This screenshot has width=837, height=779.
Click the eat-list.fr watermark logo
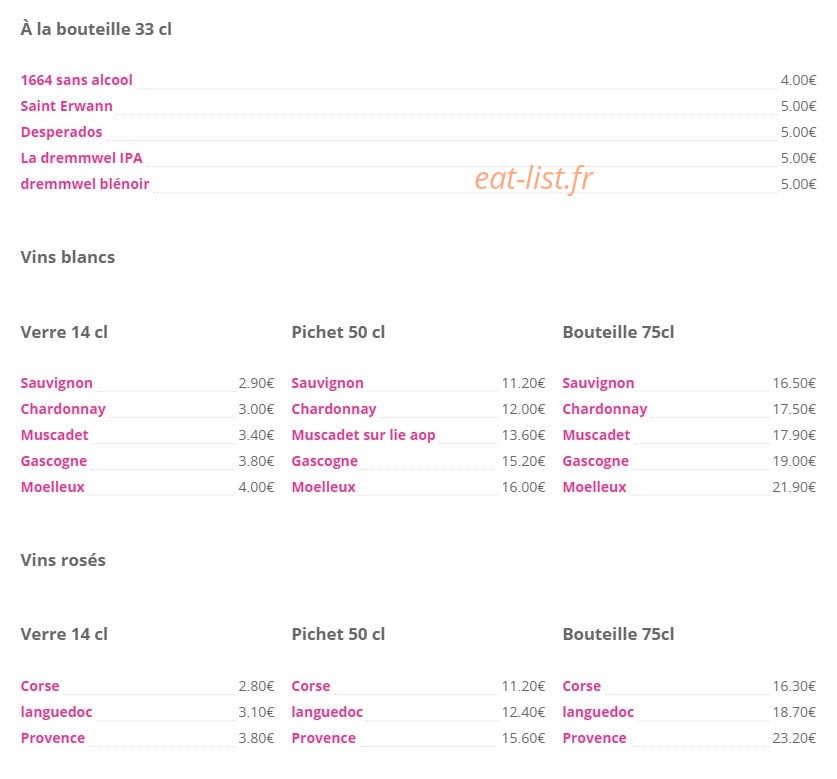(x=534, y=178)
